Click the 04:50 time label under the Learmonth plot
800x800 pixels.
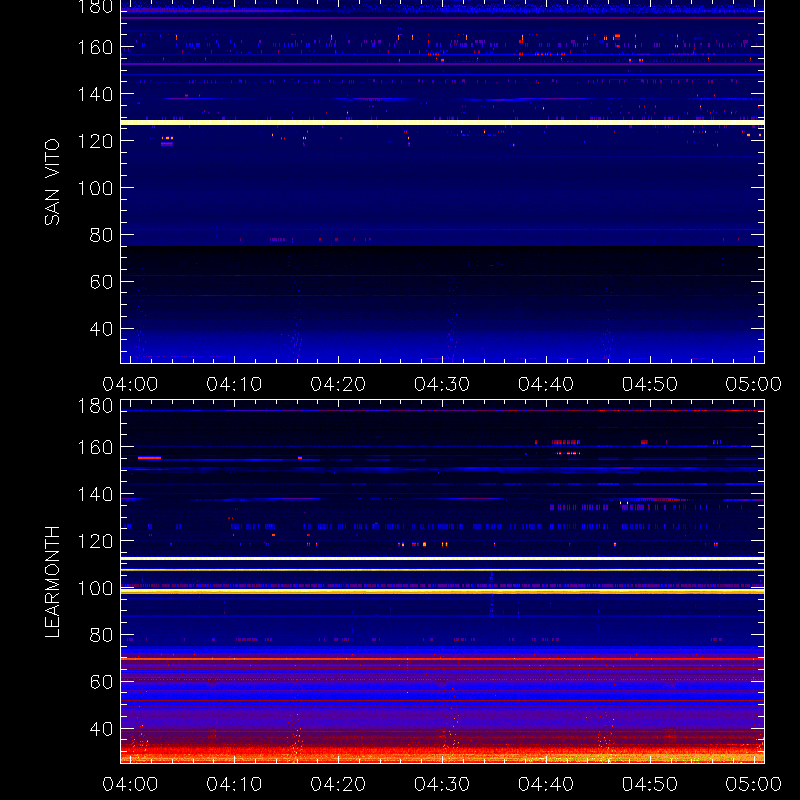[650, 784]
